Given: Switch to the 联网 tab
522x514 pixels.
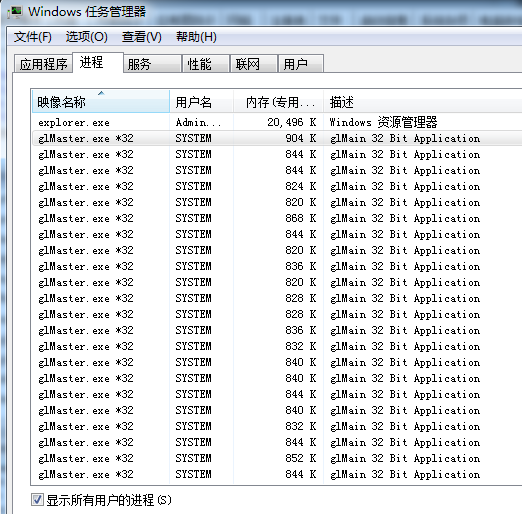Looking at the screenshot, I should pyautogui.click(x=254, y=64).
